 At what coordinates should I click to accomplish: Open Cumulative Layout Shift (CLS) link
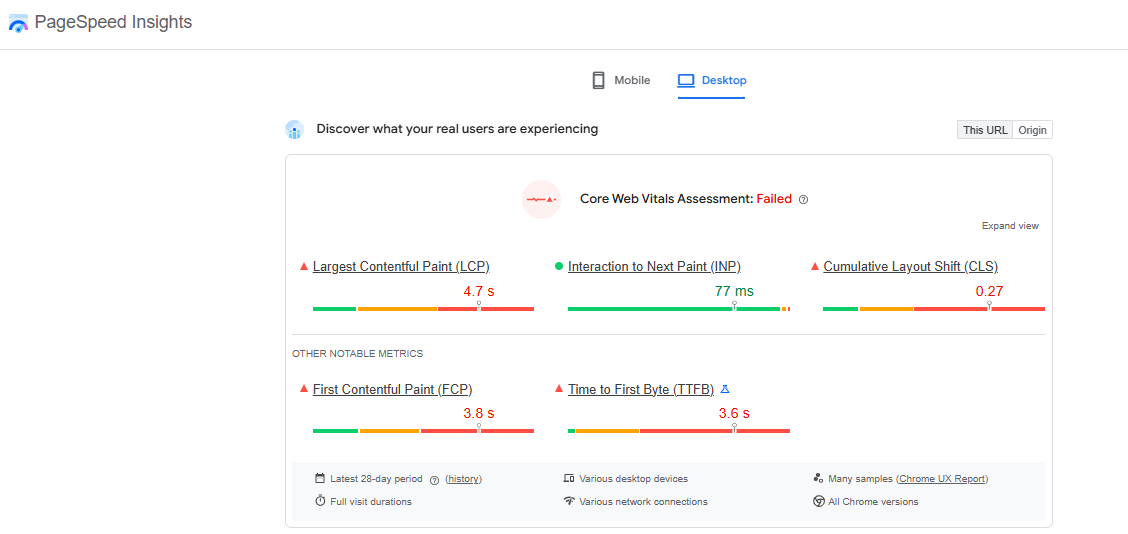(910, 266)
